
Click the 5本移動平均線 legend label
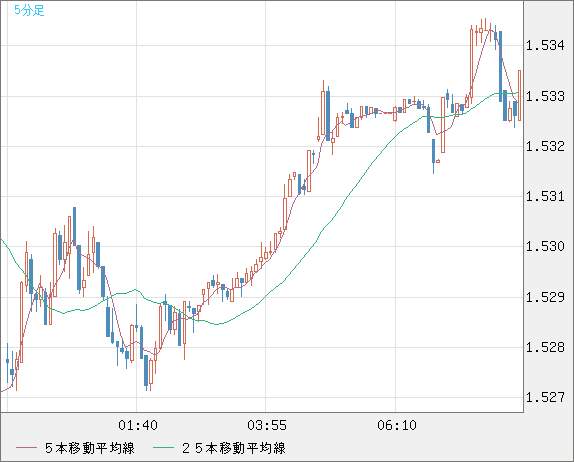coord(90,448)
